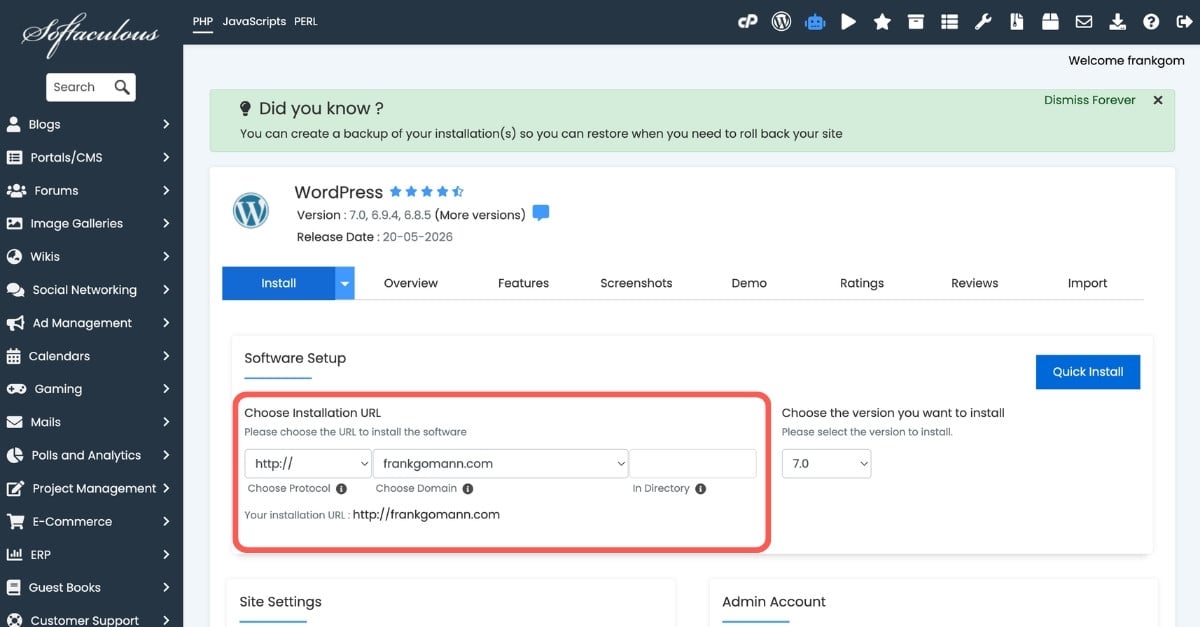Expand the Gaming category
The image size is (1200, 627).
91,388
